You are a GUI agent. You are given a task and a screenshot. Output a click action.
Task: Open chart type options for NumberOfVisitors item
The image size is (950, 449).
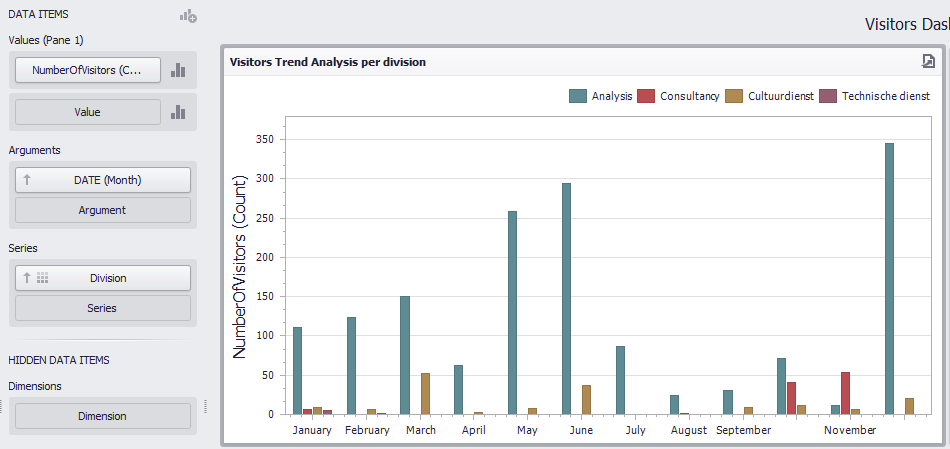178,70
